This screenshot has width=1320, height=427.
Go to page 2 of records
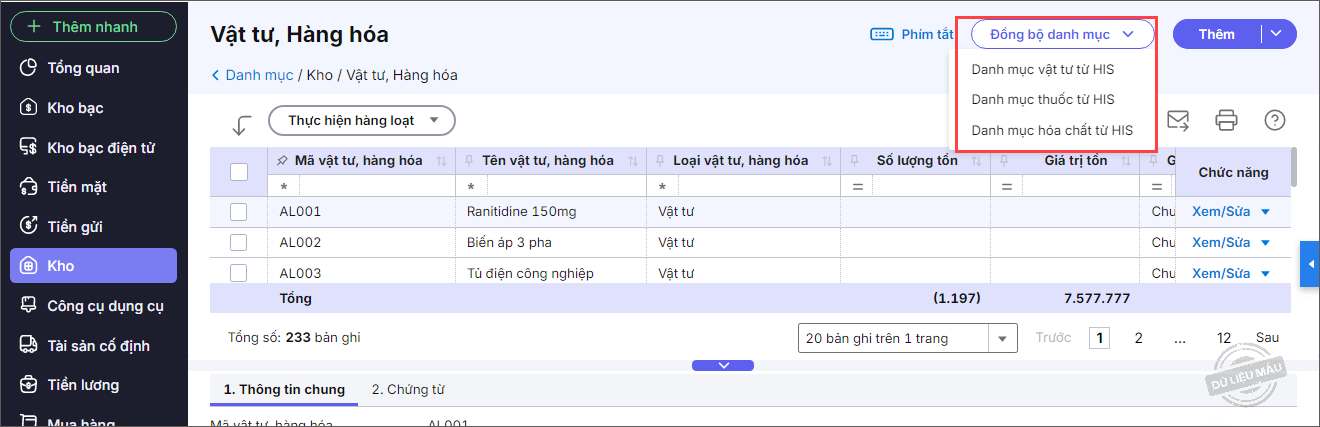[x=1138, y=338]
